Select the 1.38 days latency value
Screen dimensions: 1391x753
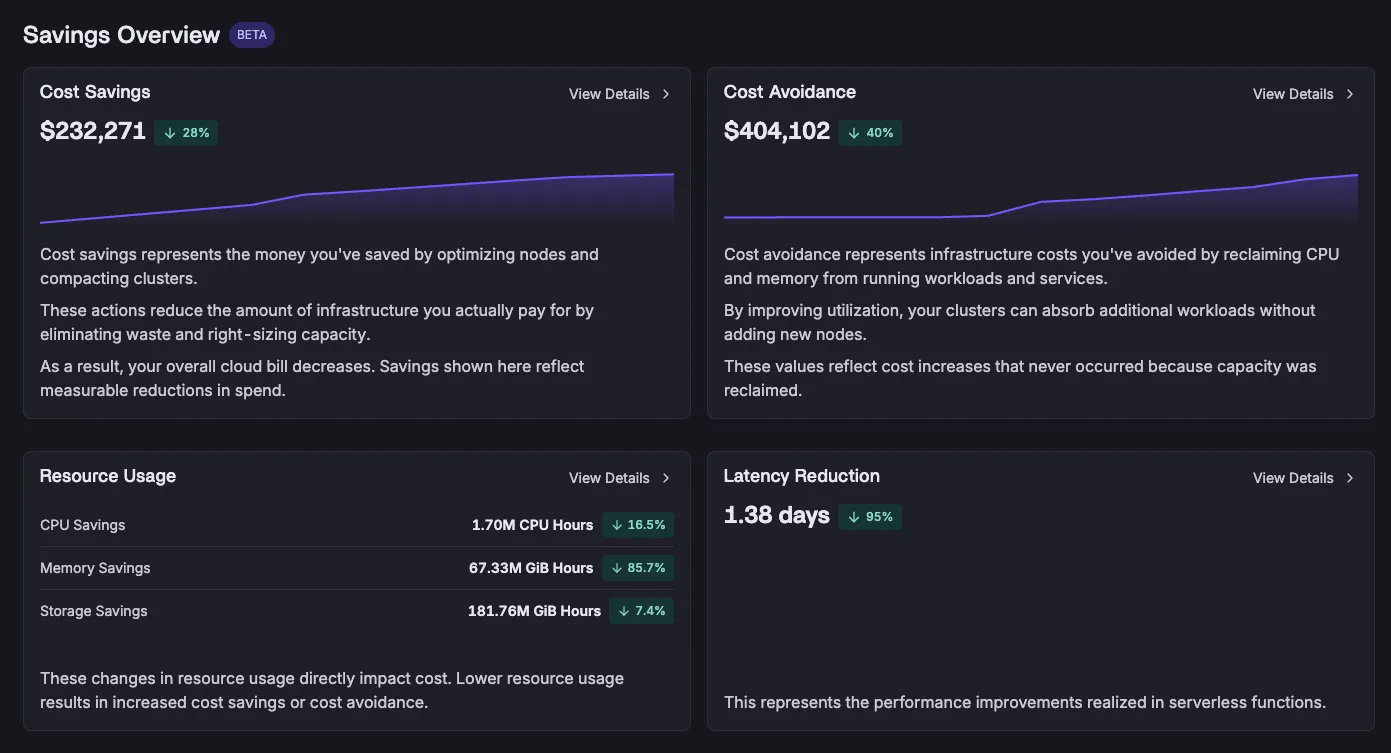pyautogui.click(x=777, y=515)
